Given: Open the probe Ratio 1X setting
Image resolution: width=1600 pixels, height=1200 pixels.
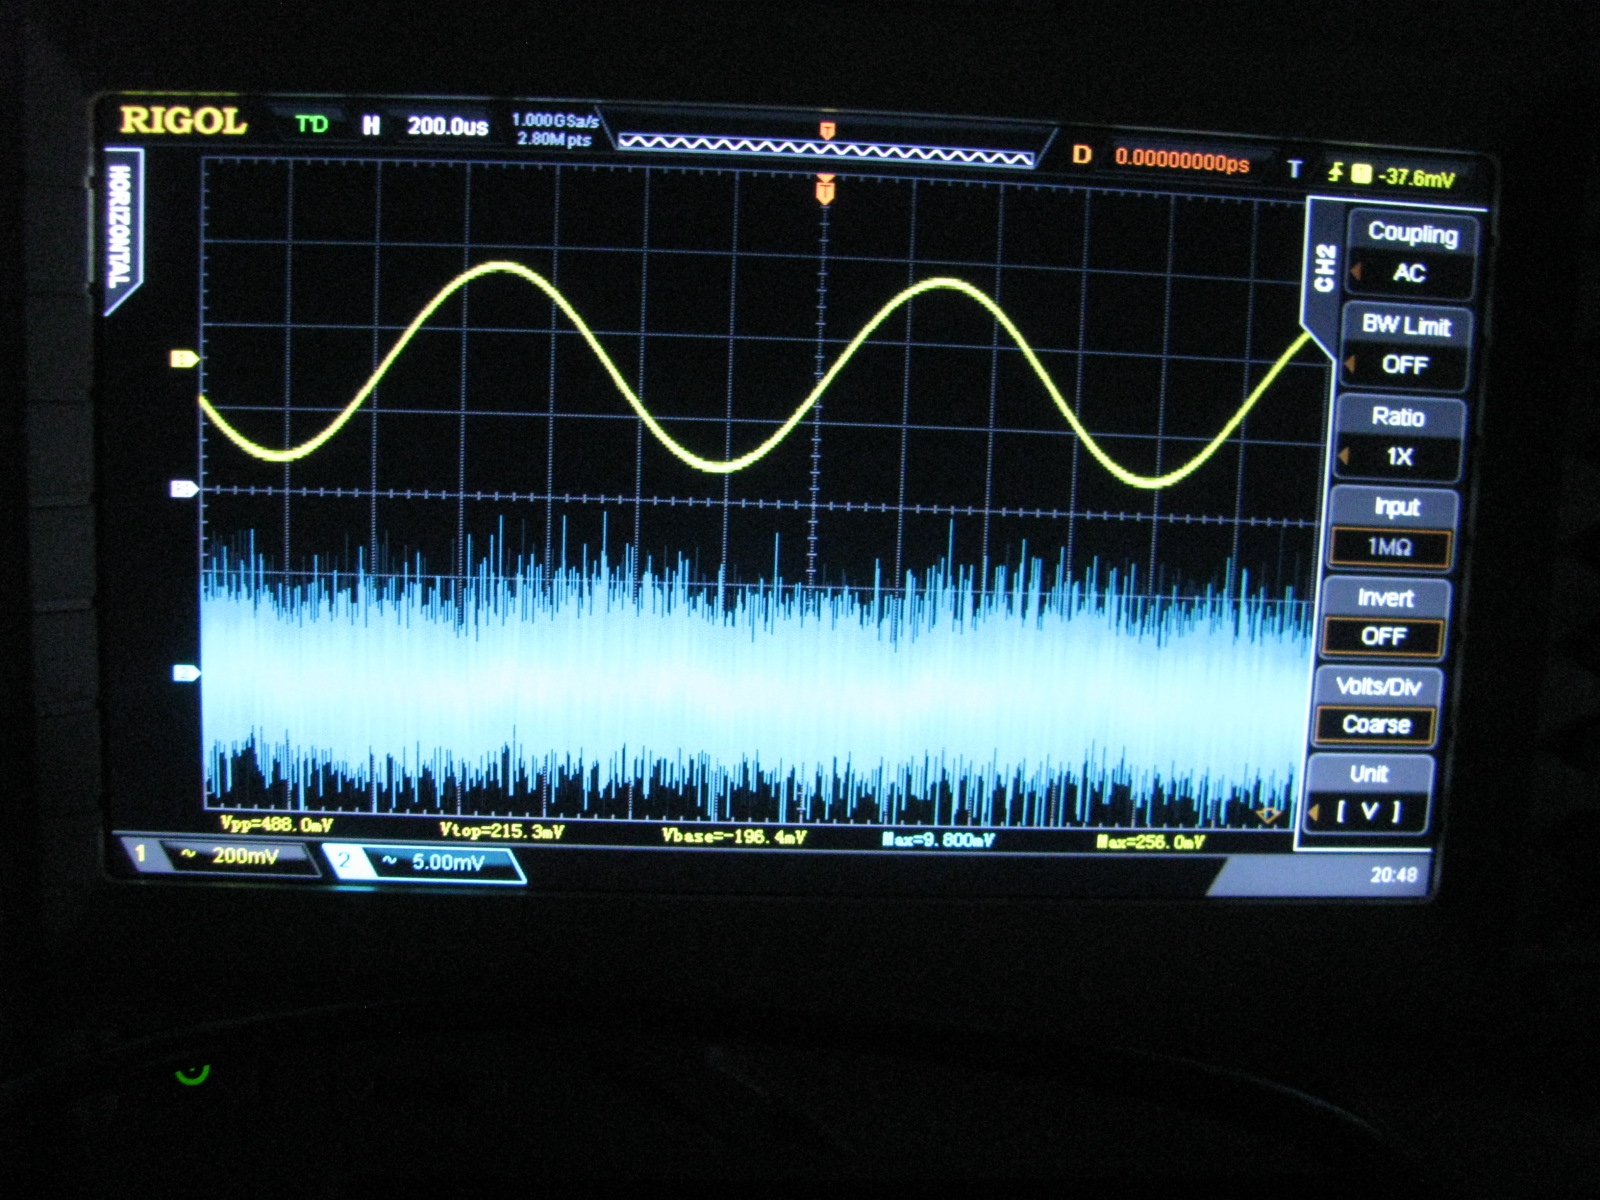Looking at the screenshot, I should click(1398, 438).
